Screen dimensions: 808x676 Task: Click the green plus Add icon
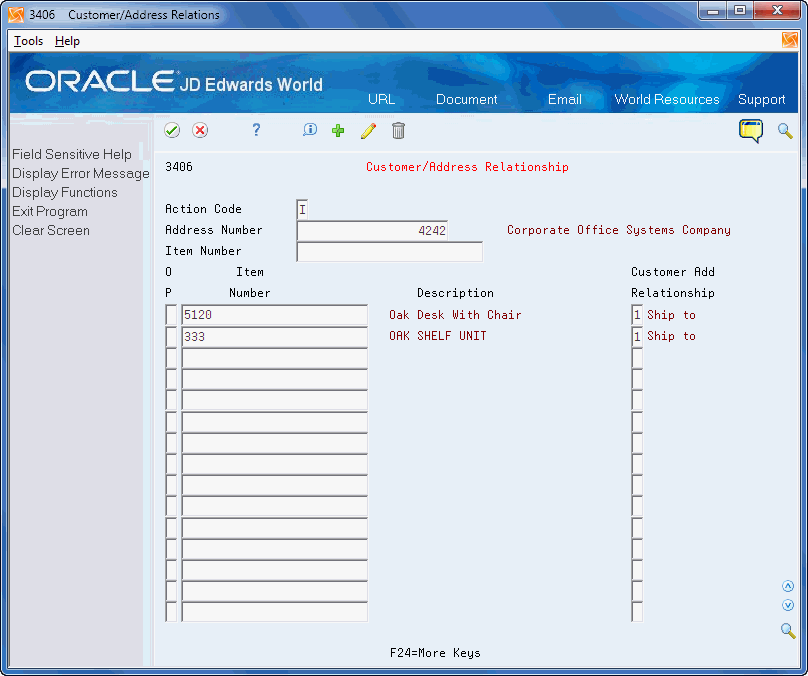coord(338,130)
